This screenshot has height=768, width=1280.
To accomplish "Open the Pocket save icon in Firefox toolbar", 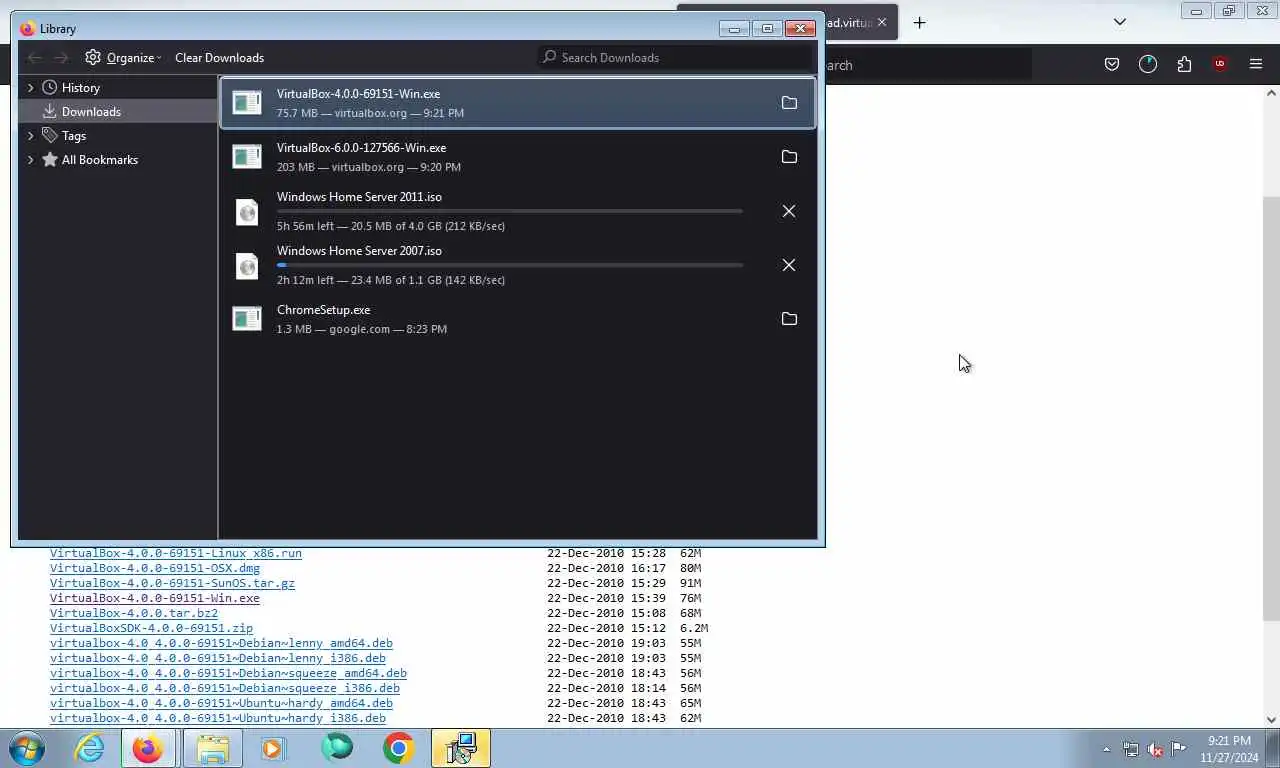I will coord(1112,64).
